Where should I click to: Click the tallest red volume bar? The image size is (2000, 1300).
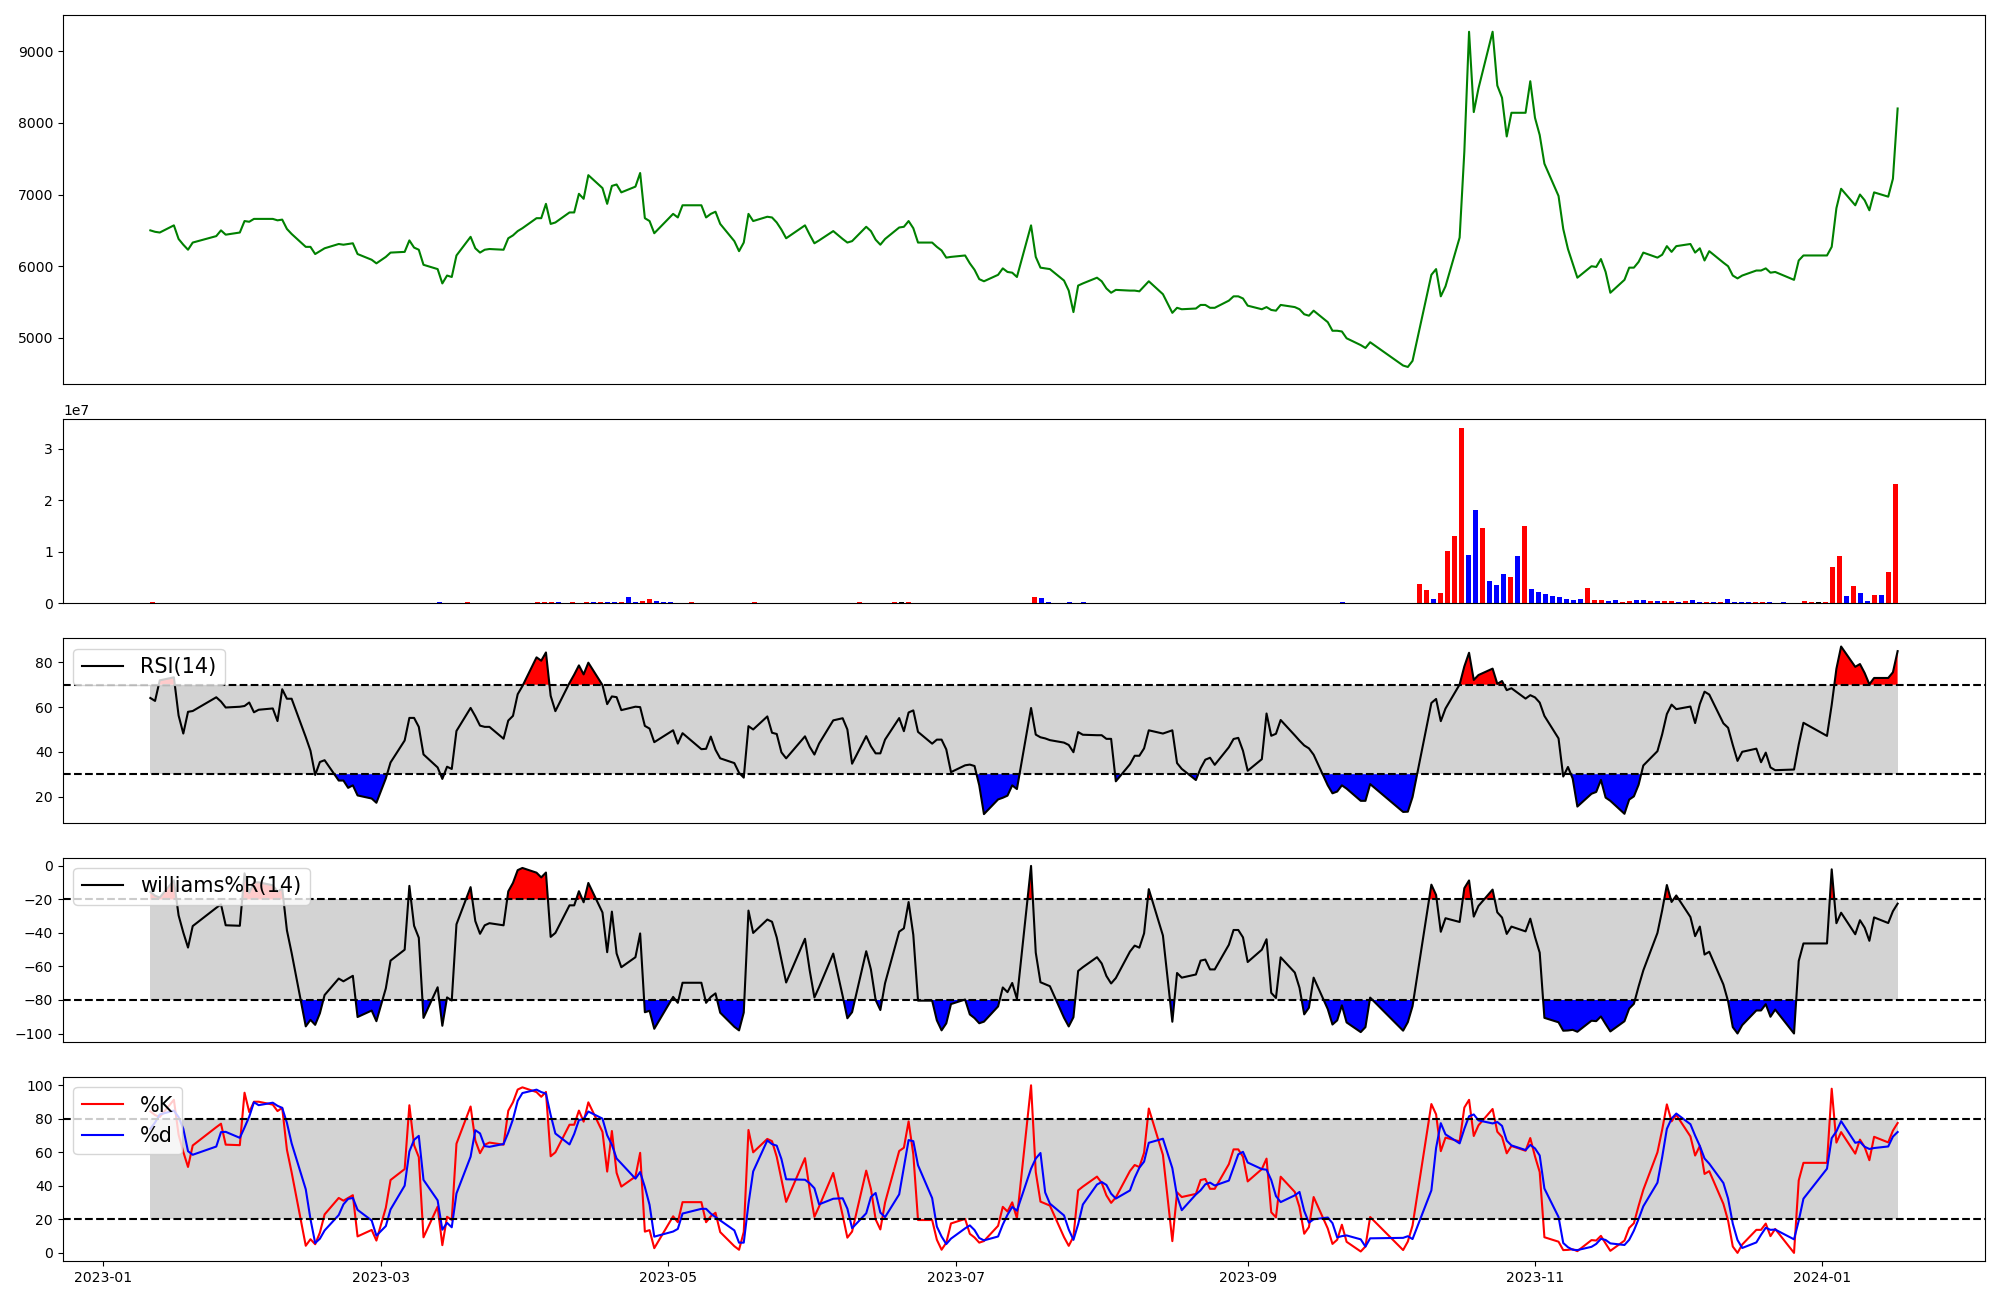pos(1461,515)
